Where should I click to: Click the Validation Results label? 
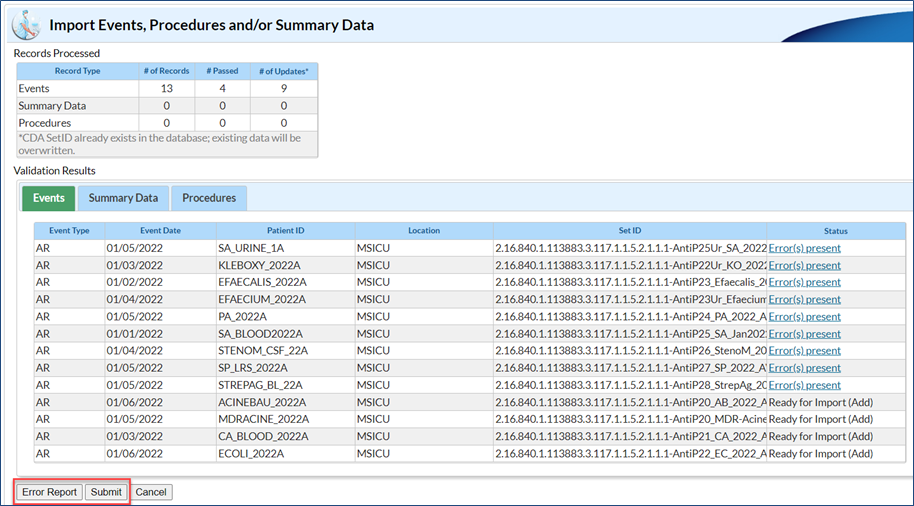54,171
